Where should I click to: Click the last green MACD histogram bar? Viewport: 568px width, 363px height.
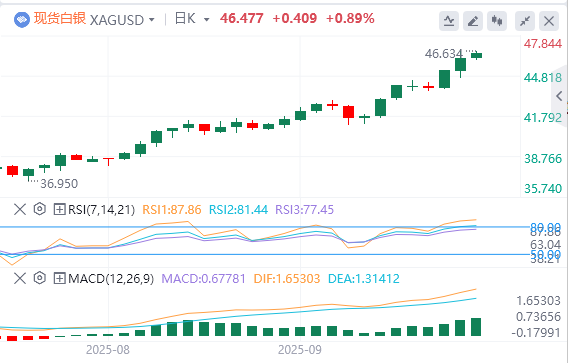[x=476, y=327]
